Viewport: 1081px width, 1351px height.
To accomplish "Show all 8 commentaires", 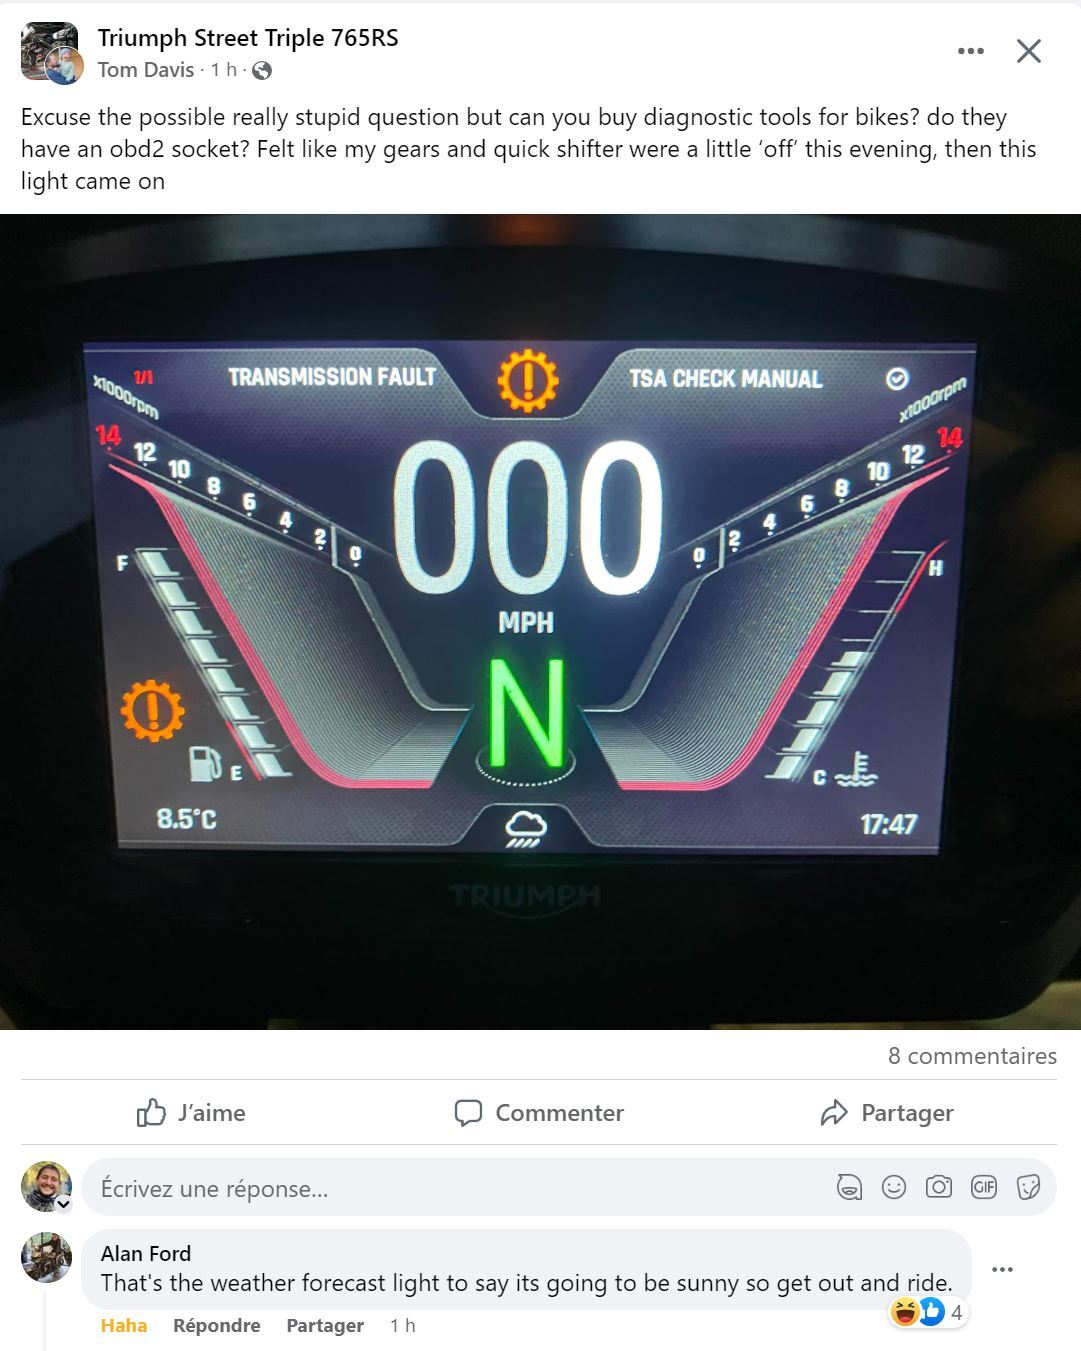I will click(972, 1056).
